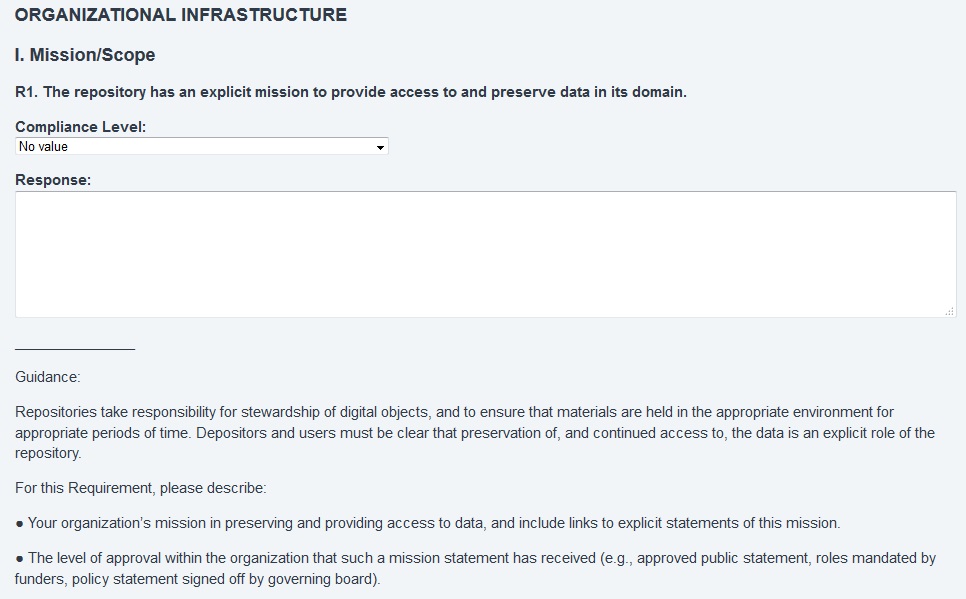Open the Compliance Level dropdown

tap(201, 146)
